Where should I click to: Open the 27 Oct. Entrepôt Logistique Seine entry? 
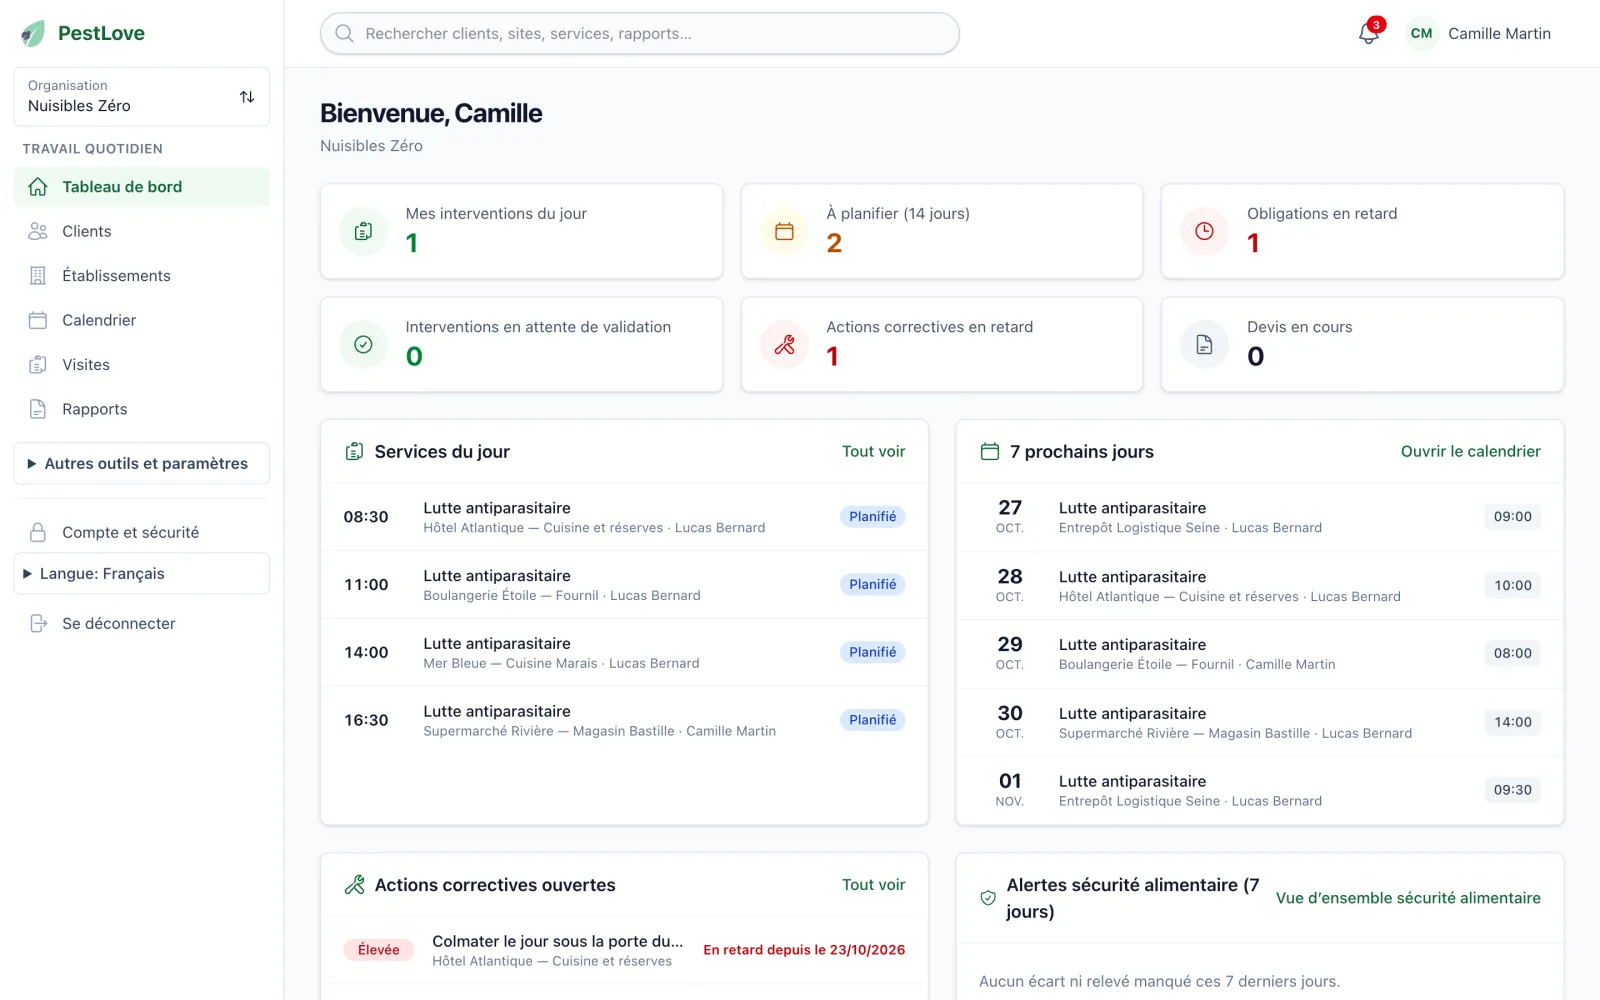point(1260,517)
